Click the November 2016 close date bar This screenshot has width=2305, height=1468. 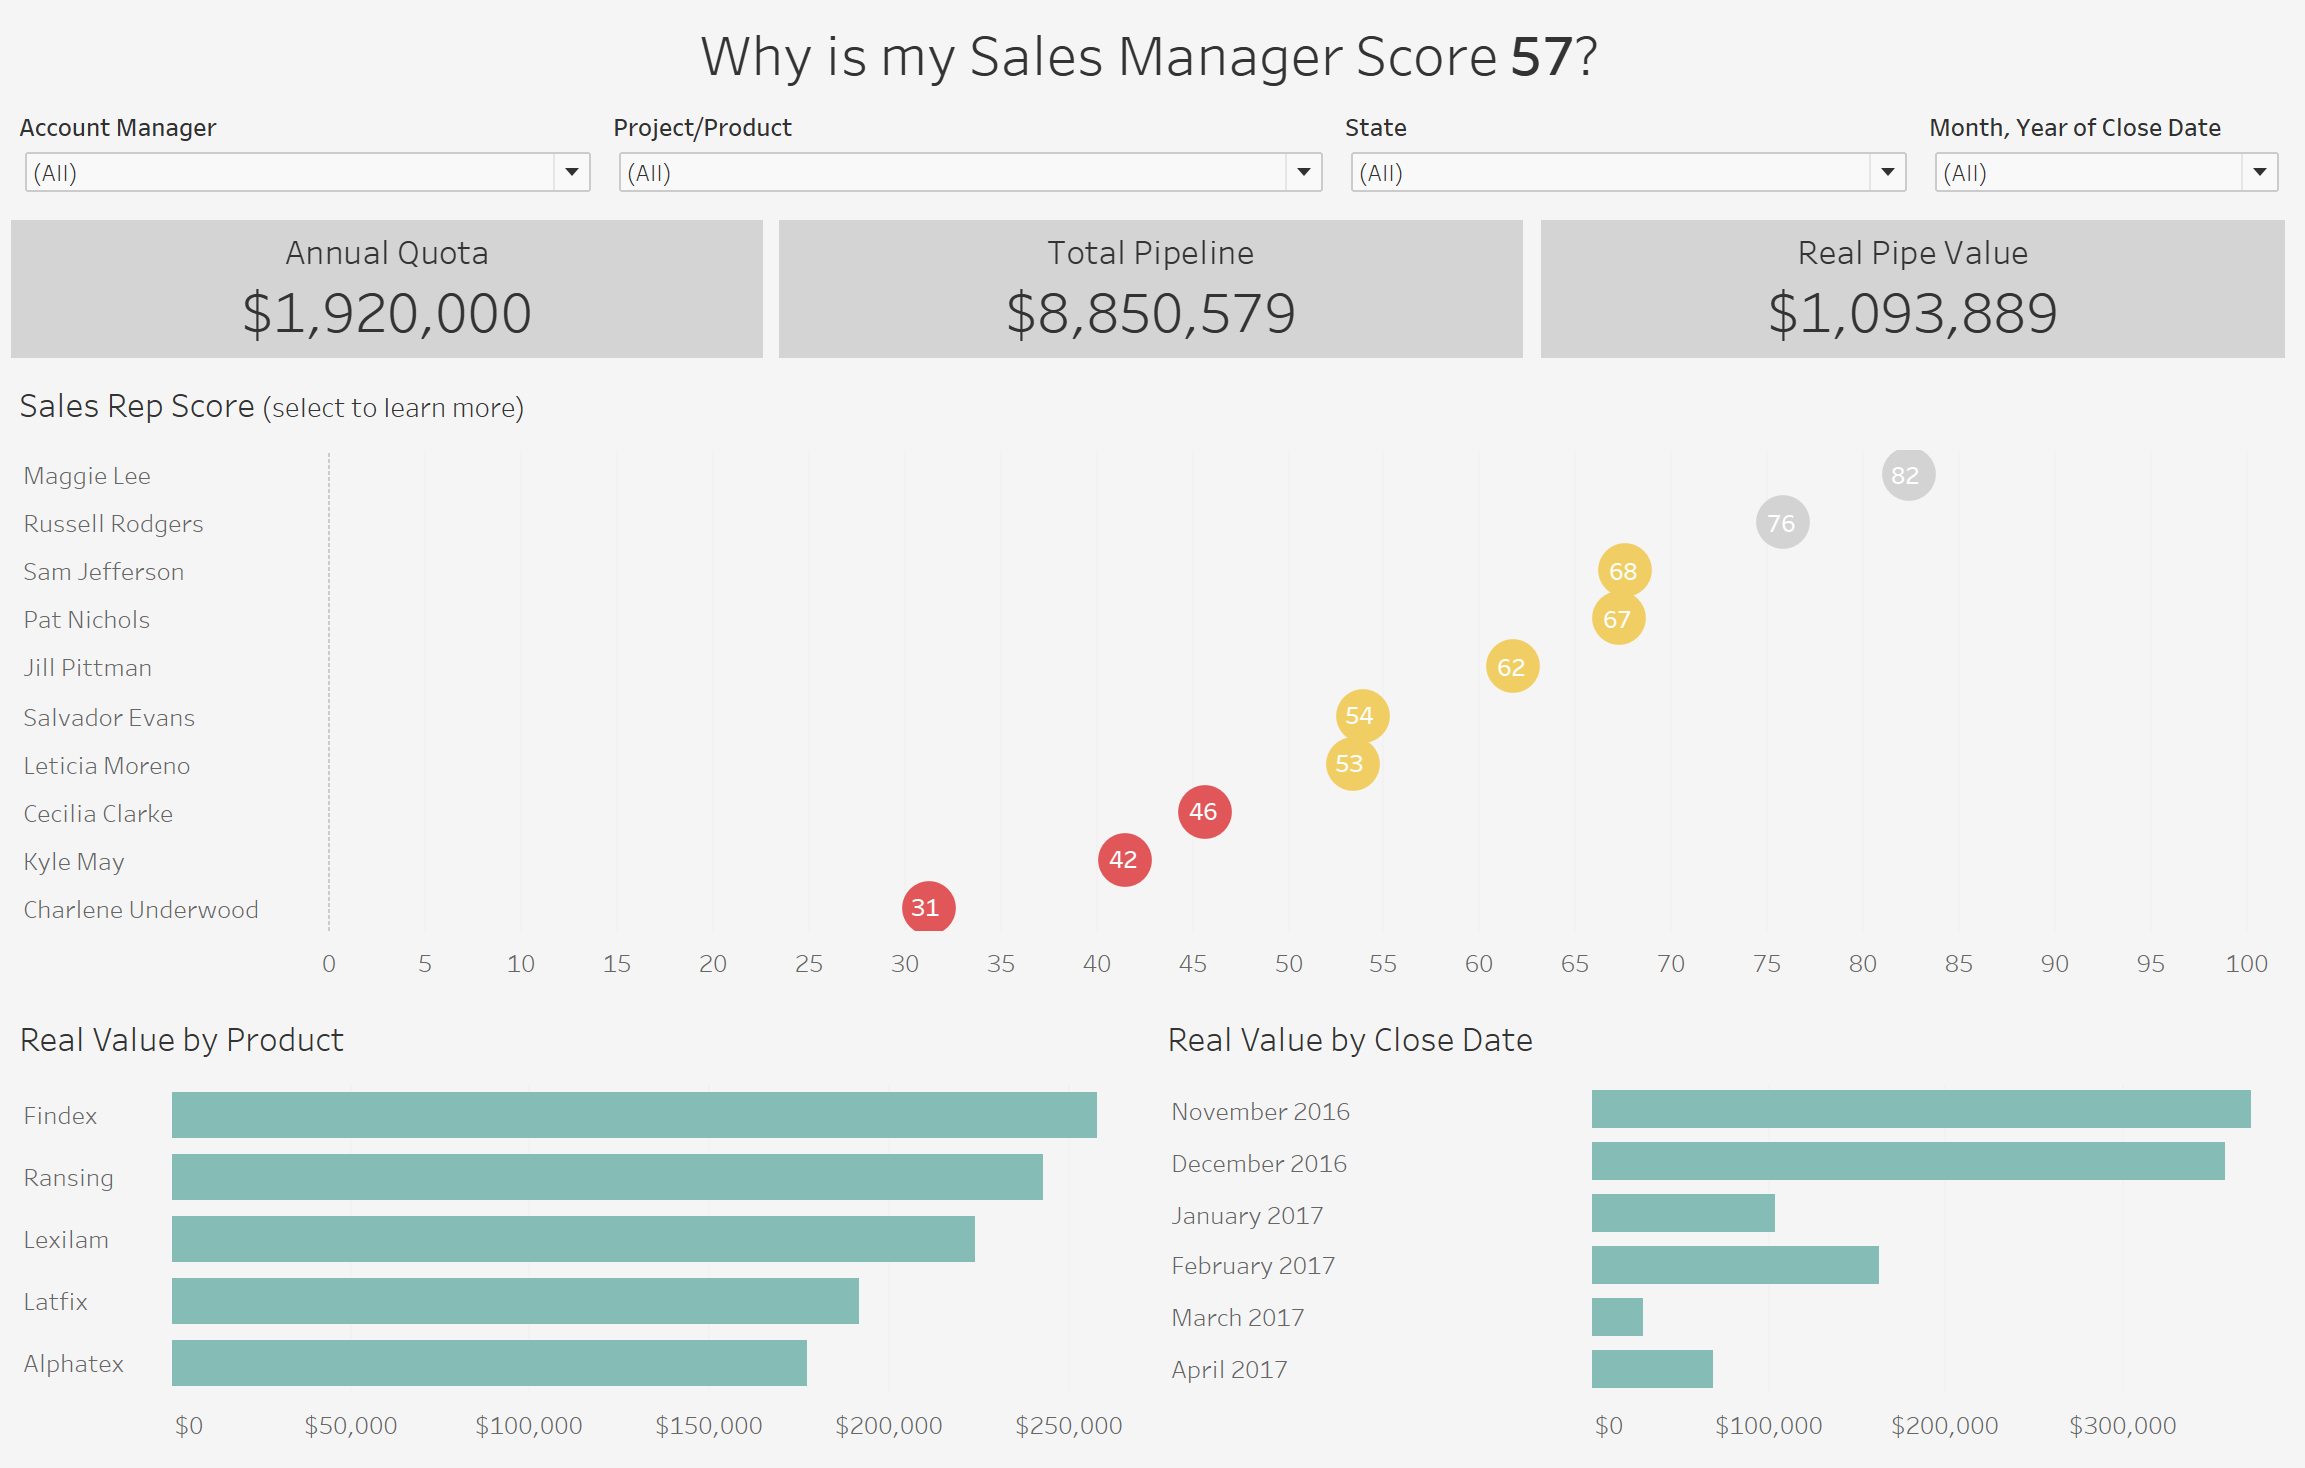[x=1921, y=1109]
